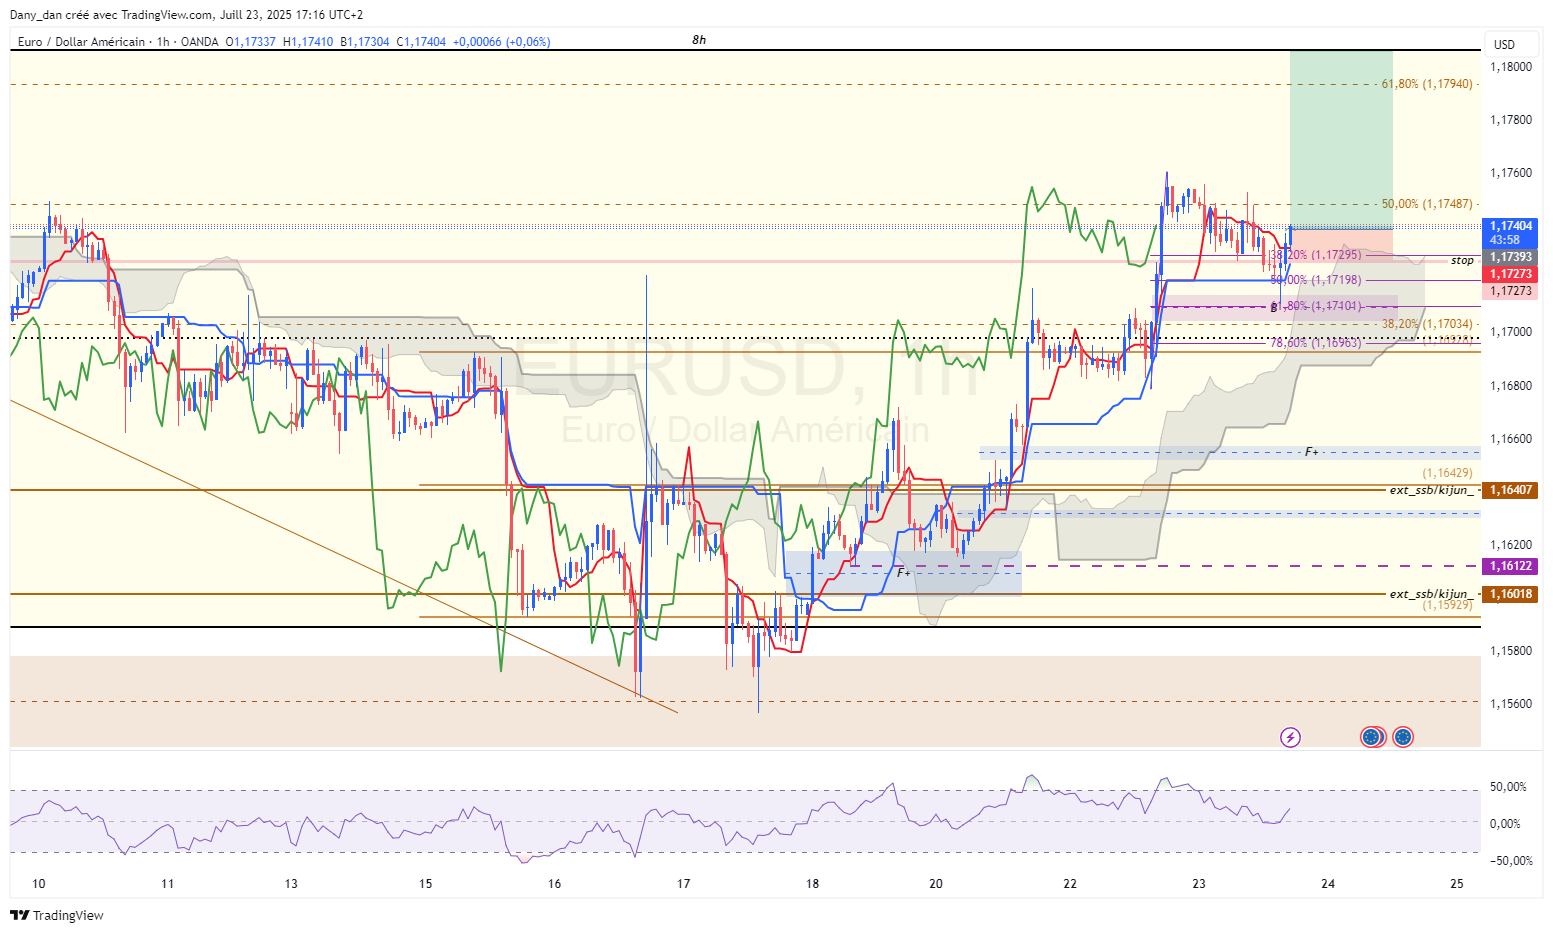This screenshot has width=1553, height=933.
Task: Click the header text 'Dany_dan créé avec TradingView.com'
Action: tap(111, 15)
